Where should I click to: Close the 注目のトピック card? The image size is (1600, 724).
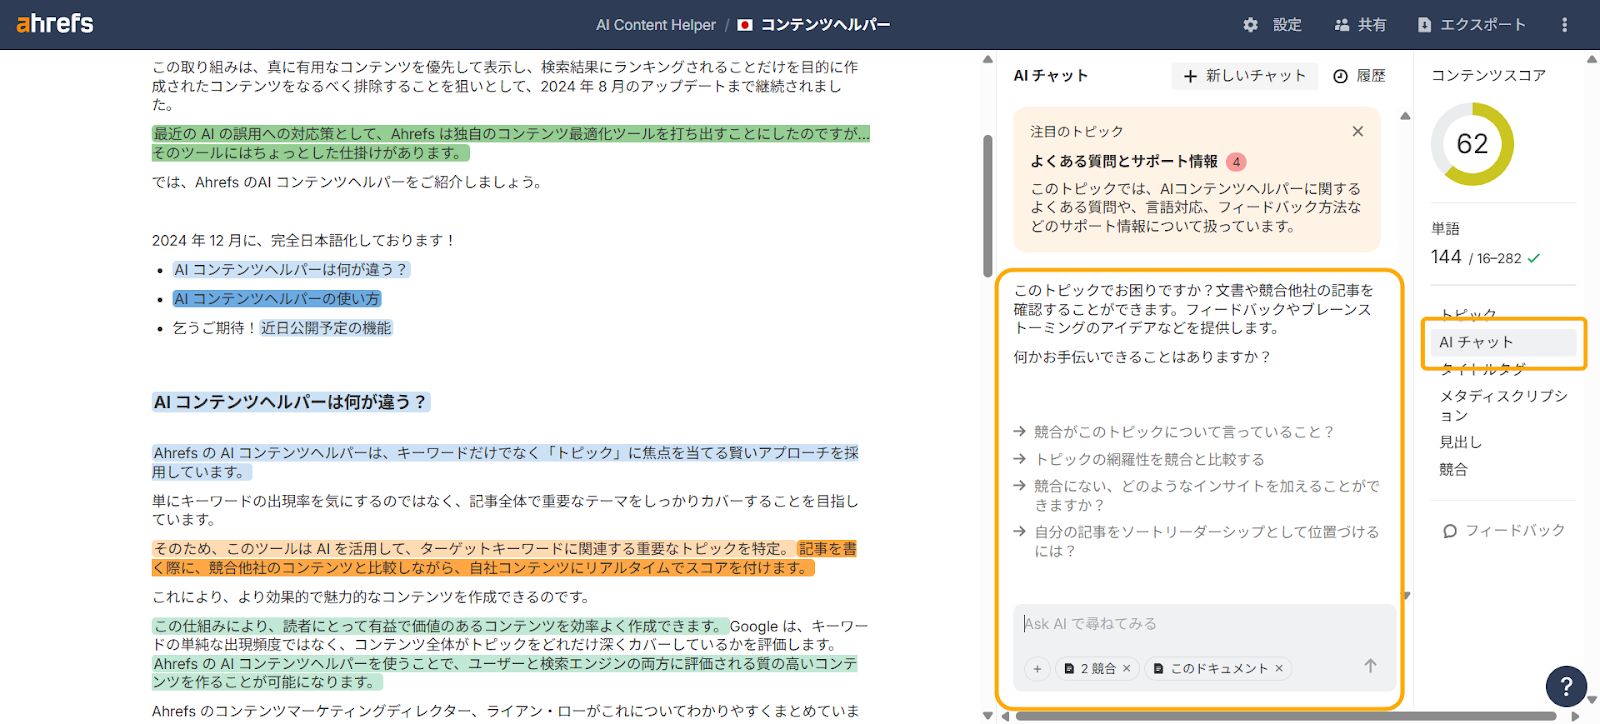(x=1357, y=131)
